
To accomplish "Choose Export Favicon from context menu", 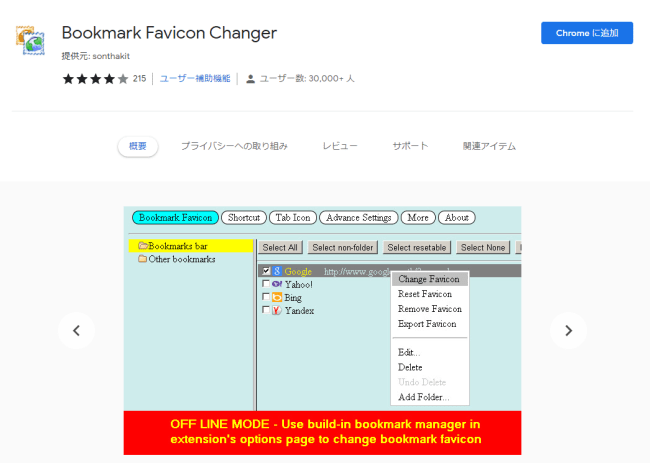I will click(427, 324).
